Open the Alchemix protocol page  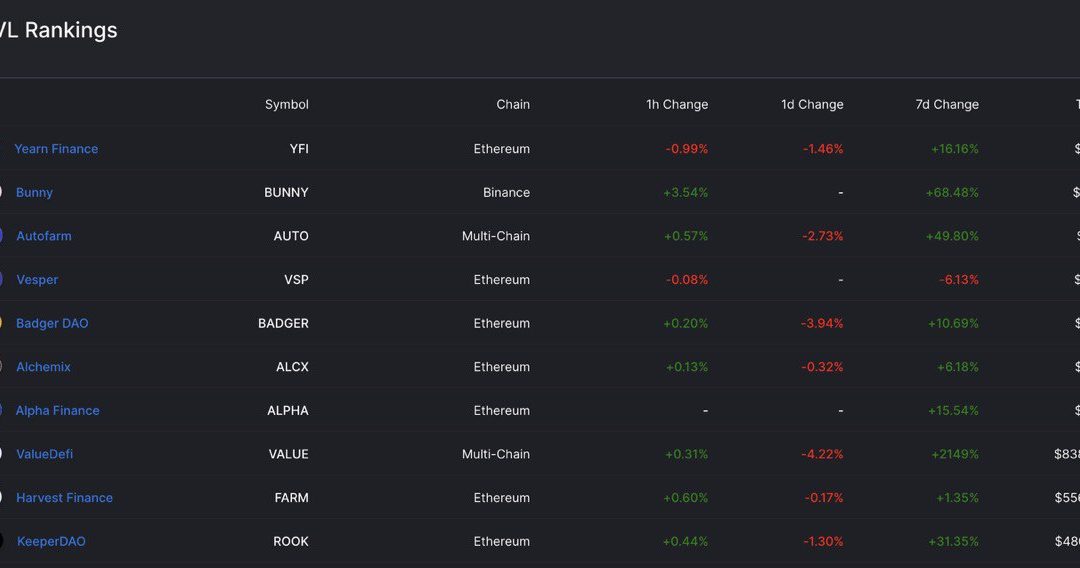(x=43, y=366)
